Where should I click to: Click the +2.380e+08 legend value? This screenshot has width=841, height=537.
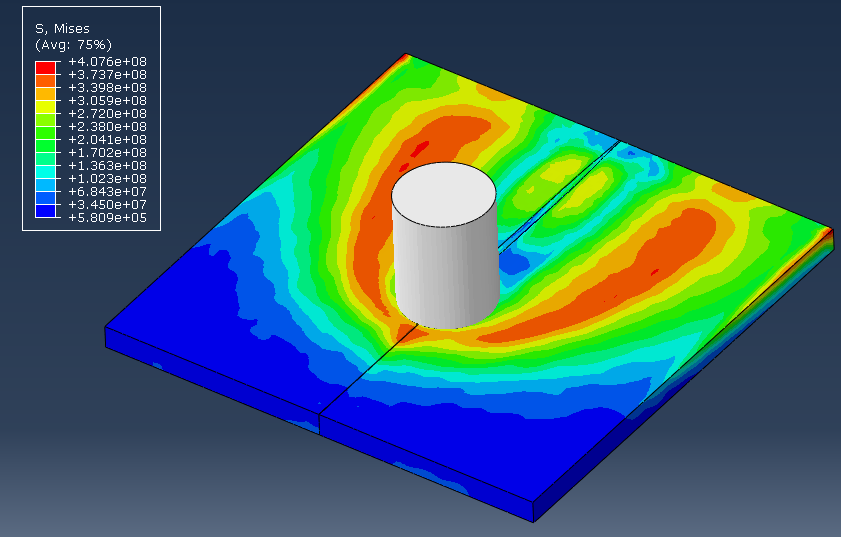click(x=107, y=127)
